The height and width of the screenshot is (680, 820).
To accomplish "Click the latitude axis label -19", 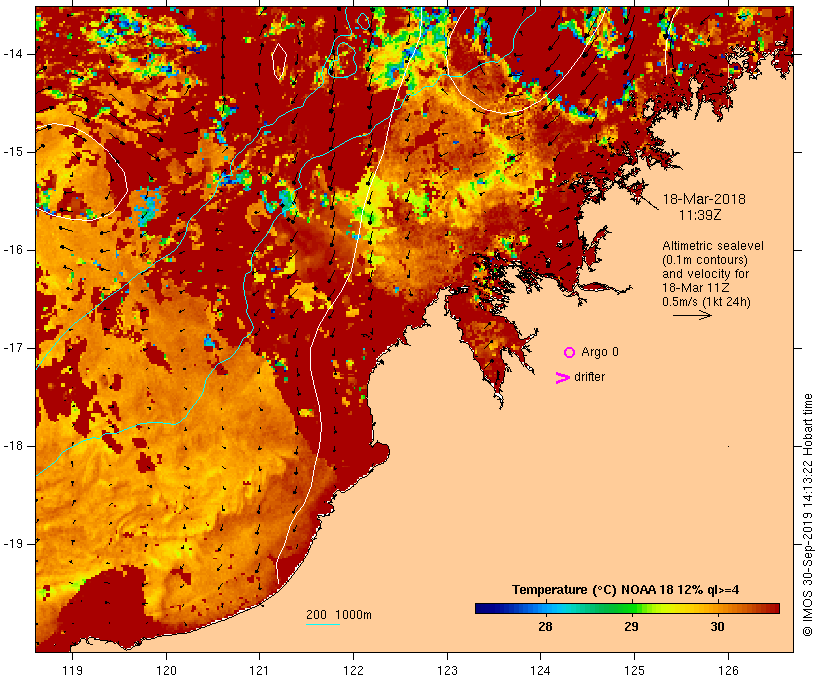I will (13, 544).
